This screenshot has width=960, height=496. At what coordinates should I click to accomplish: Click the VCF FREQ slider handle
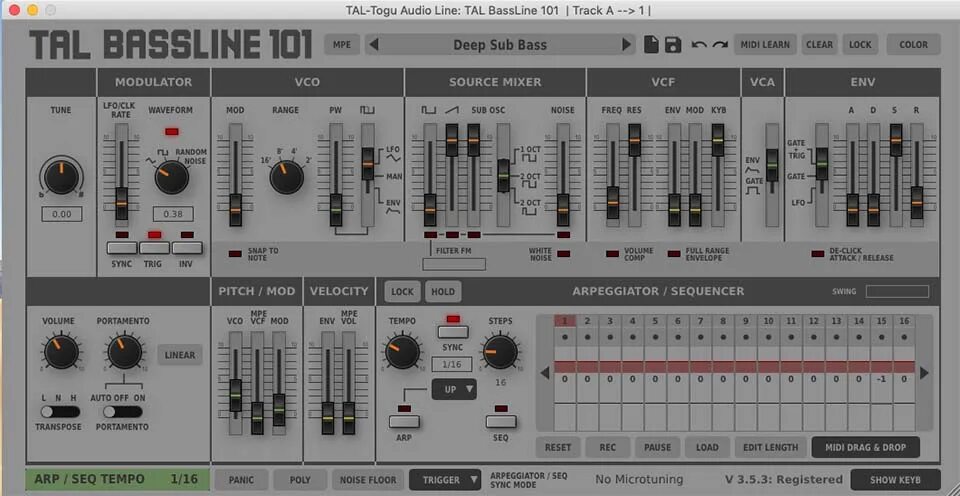click(613, 203)
